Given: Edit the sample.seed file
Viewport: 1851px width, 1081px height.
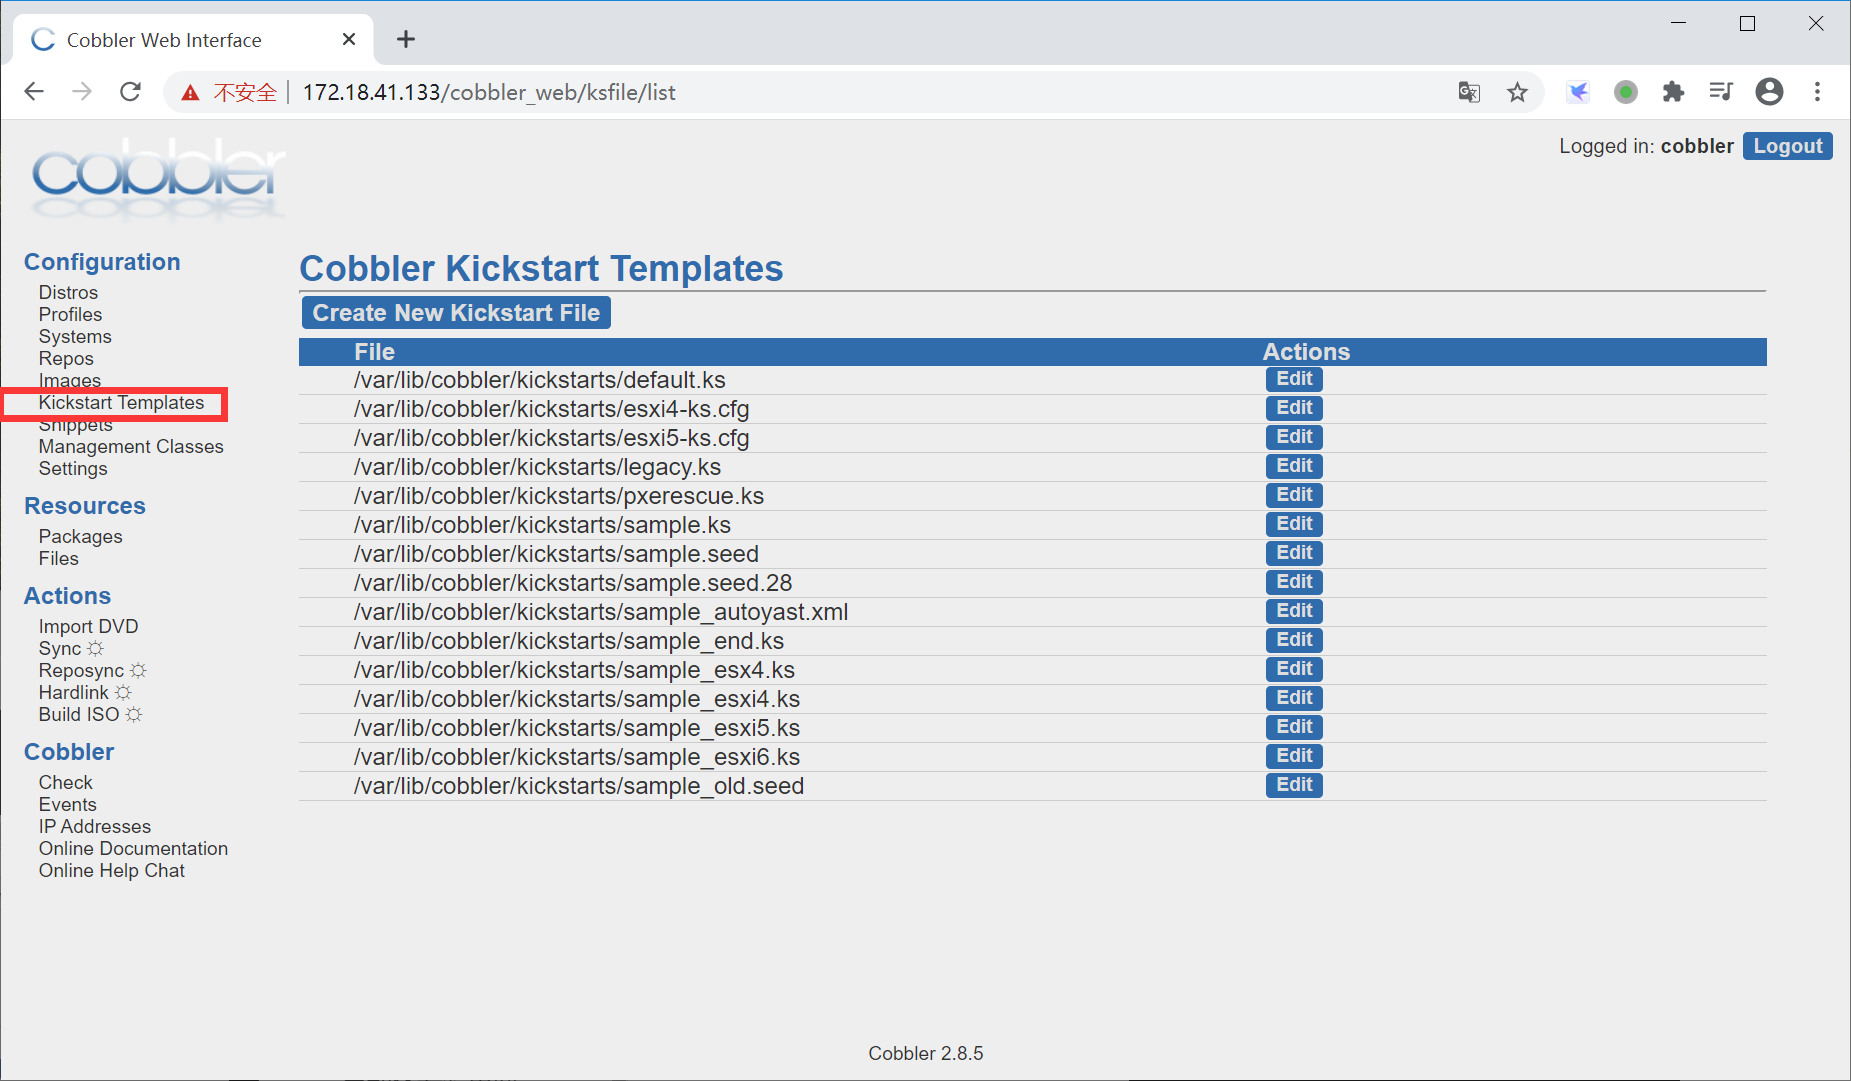Looking at the screenshot, I should pos(1294,553).
